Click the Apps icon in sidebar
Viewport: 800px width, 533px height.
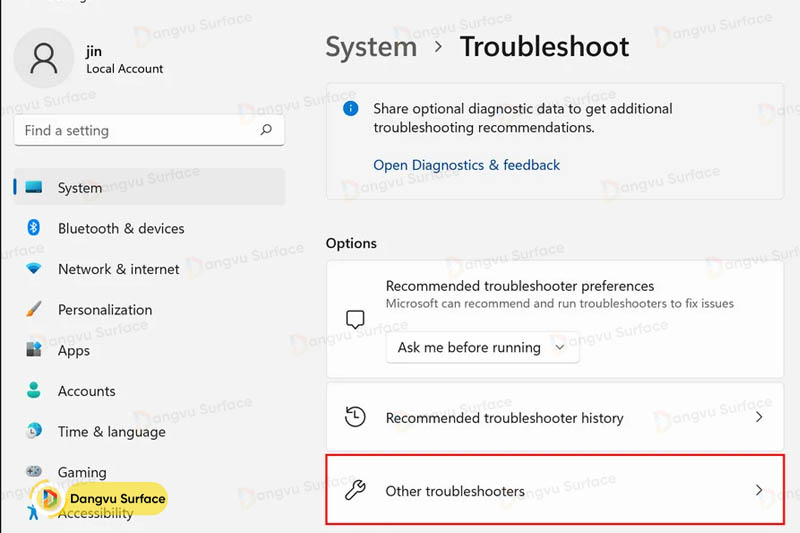click(34, 349)
